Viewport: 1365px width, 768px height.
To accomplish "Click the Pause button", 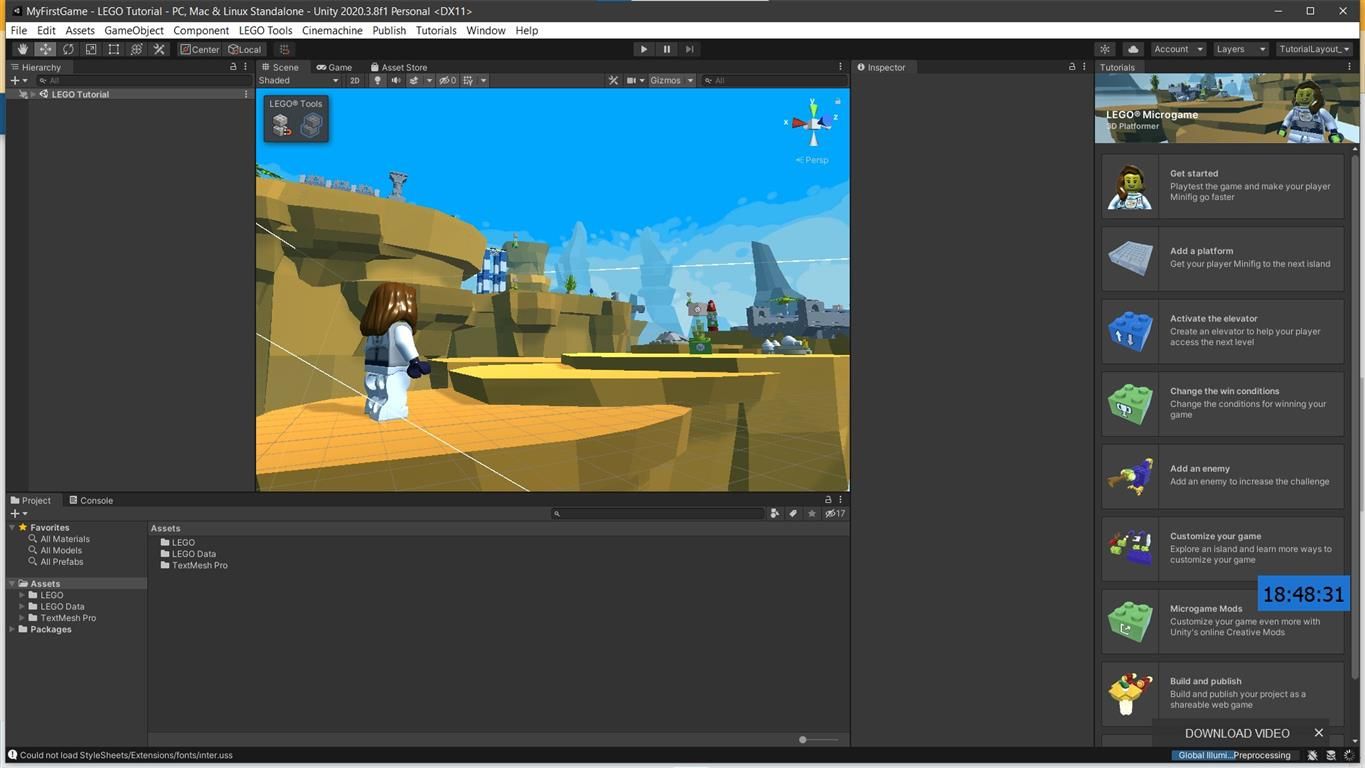I will point(666,49).
